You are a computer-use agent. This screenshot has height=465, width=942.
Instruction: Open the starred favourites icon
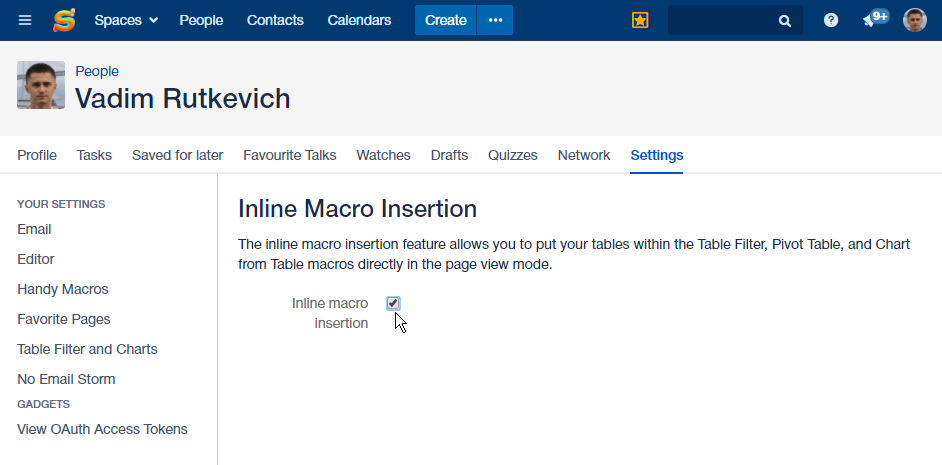click(640, 20)
